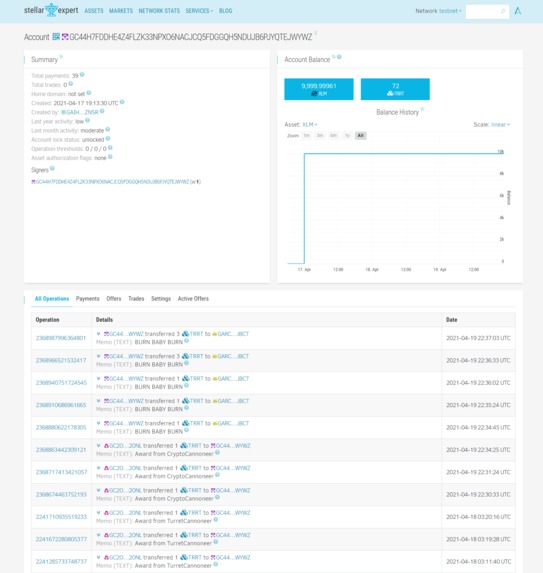Expand details of the 22:34:45 operation
The image size is (543, 573).
point(98,423)
